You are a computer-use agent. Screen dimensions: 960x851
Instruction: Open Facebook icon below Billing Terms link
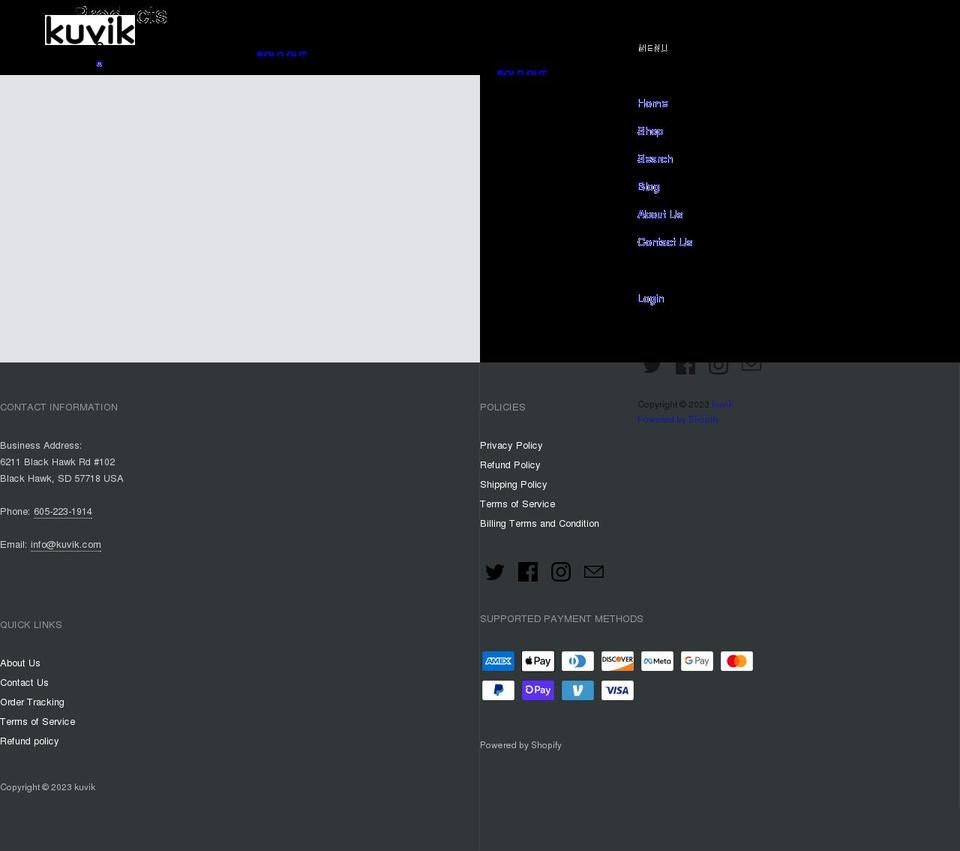[x=528, y=572]
